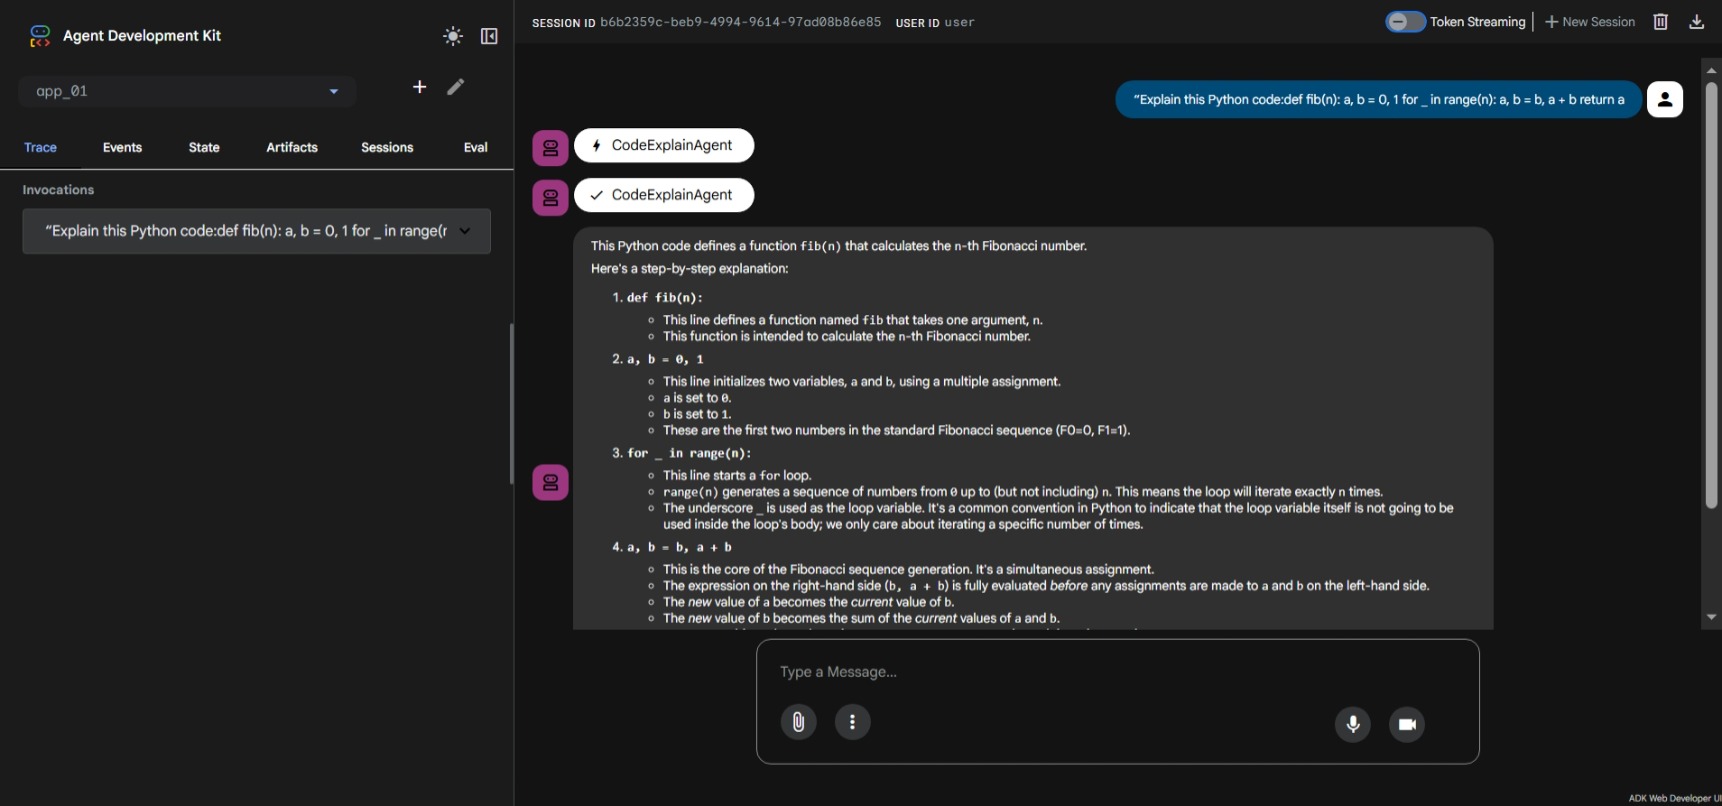The width and height of the screenshot is (1722, 806).
Task: Toggle the Token Streaming switch
Action: 1405,21
